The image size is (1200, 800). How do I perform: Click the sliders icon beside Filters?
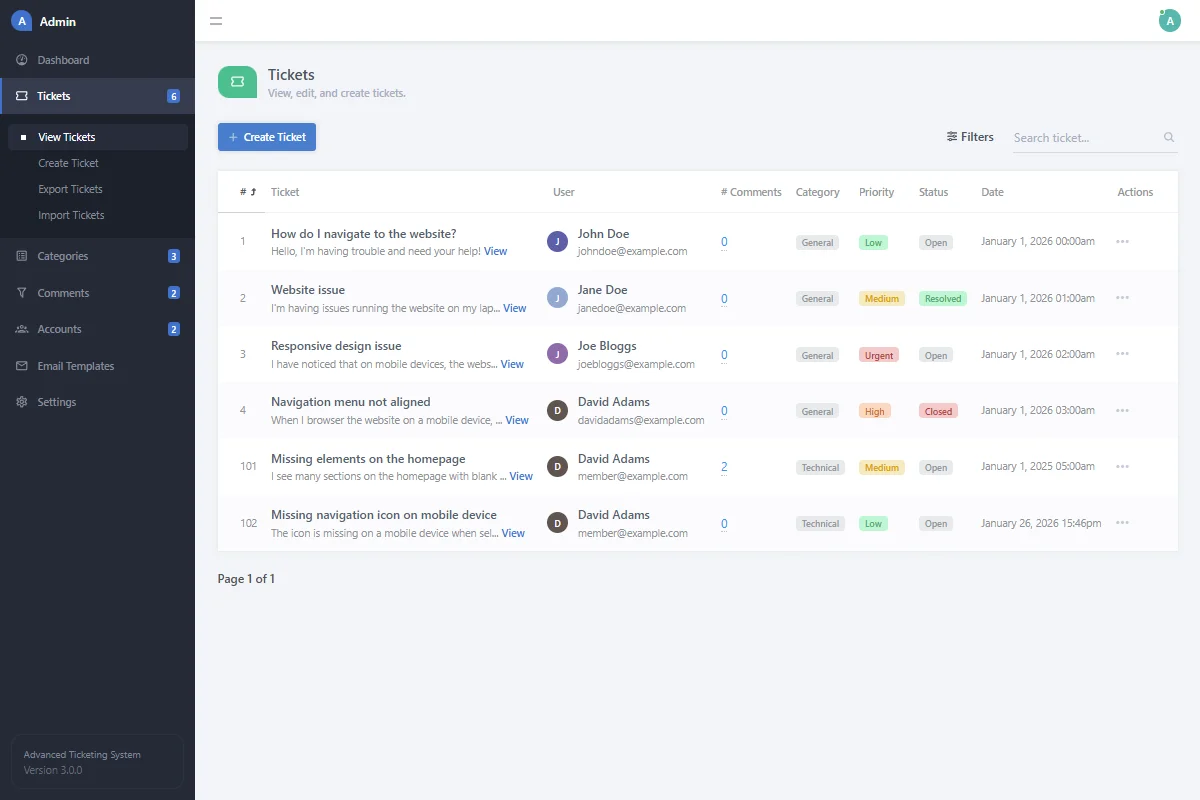point(952,137)
